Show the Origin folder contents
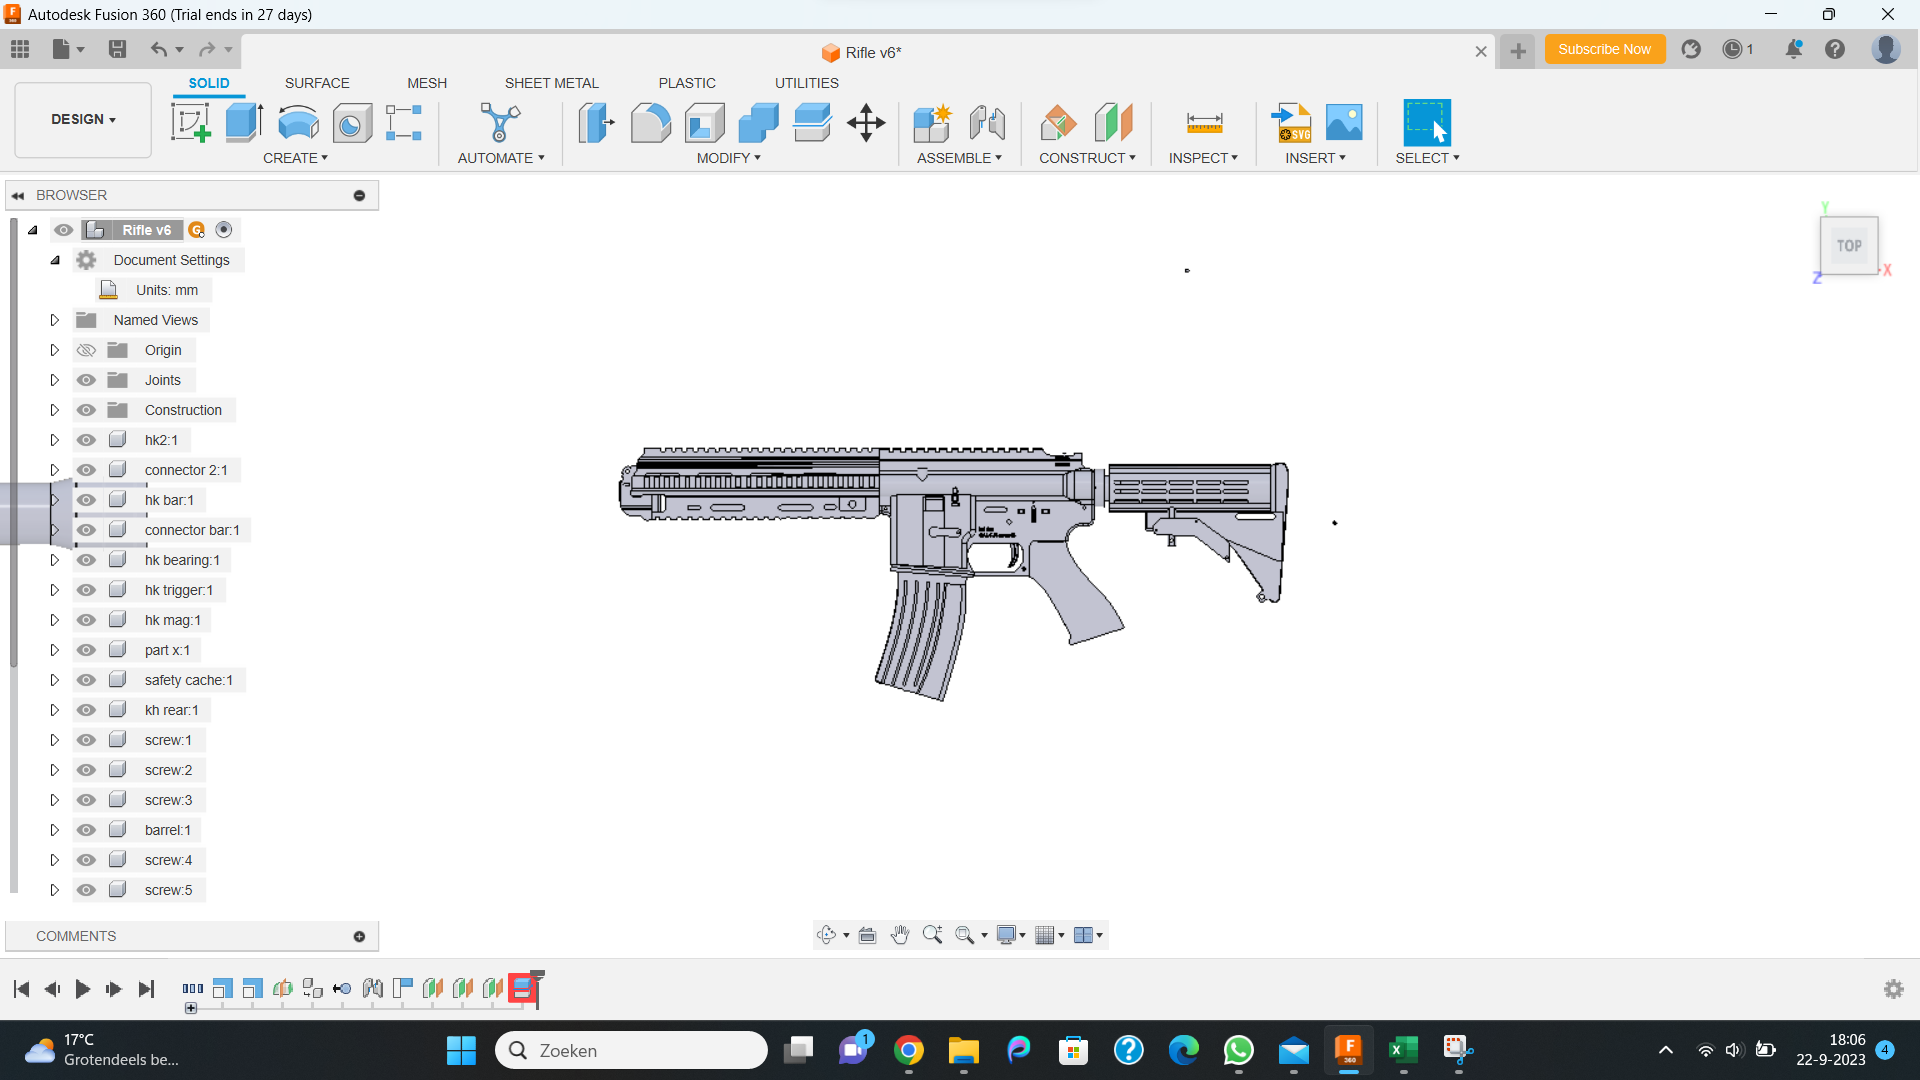The height and width of the screenshot is (1080, 1920). pos(55,349)
